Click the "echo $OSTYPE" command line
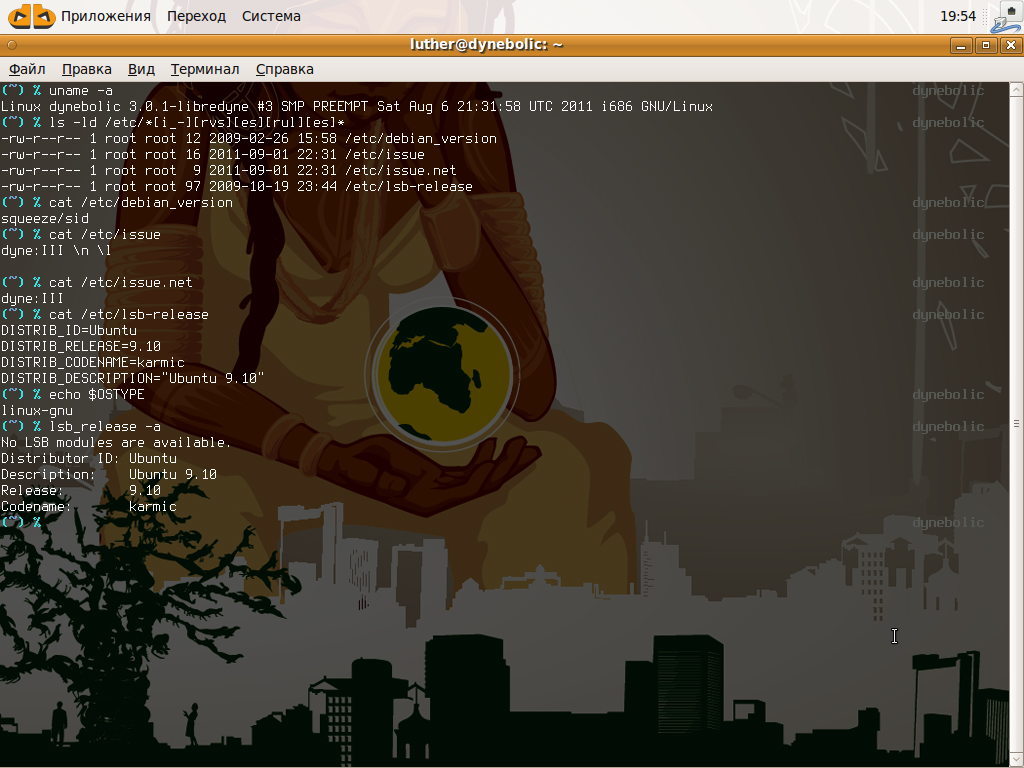The height and width of the screenshot is (768, 1024). (72, 394)
